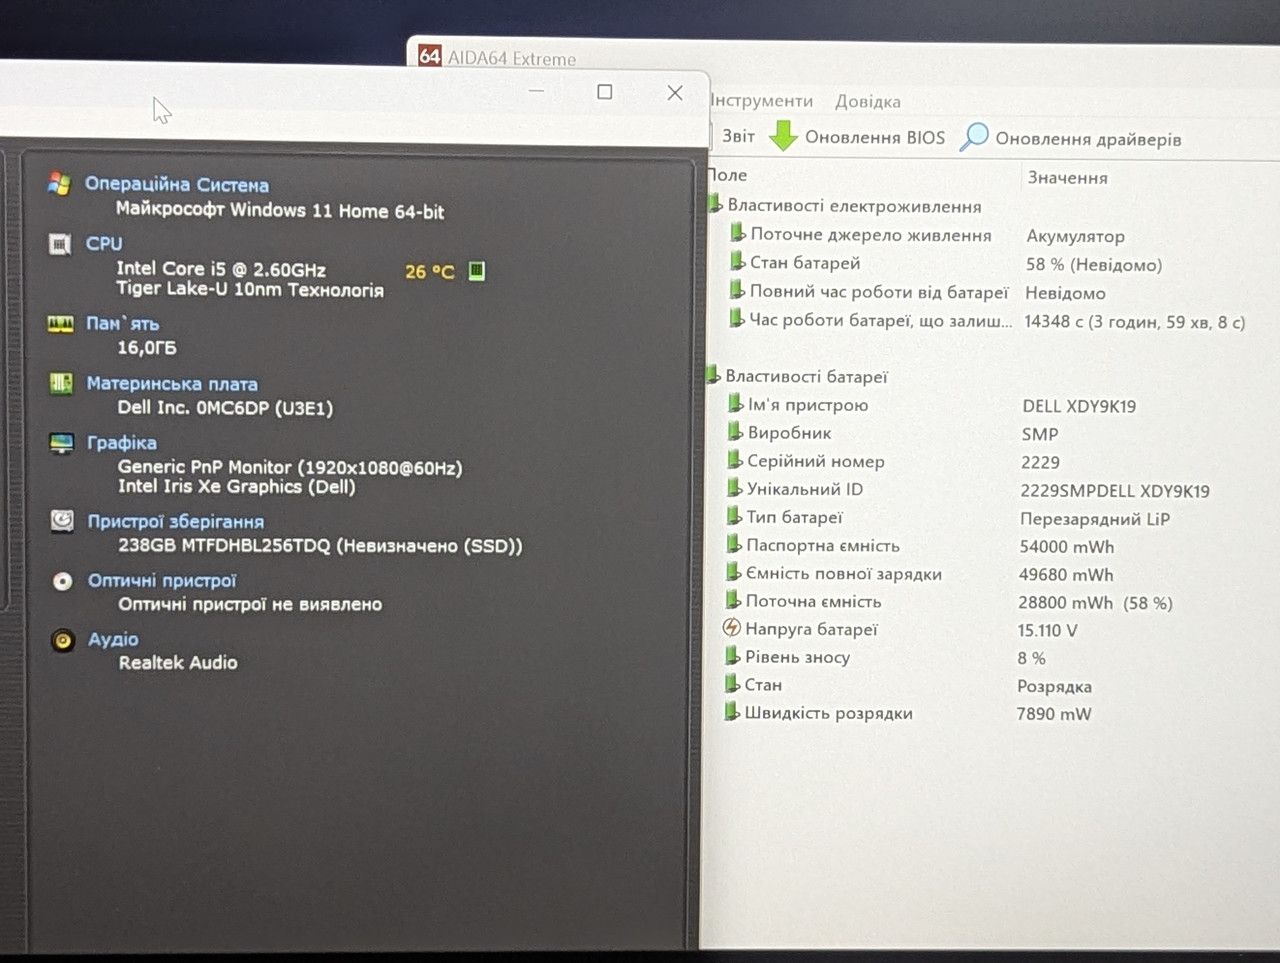Click the text Intel Iris Xe Graphics (Dell)

(237, 486)
